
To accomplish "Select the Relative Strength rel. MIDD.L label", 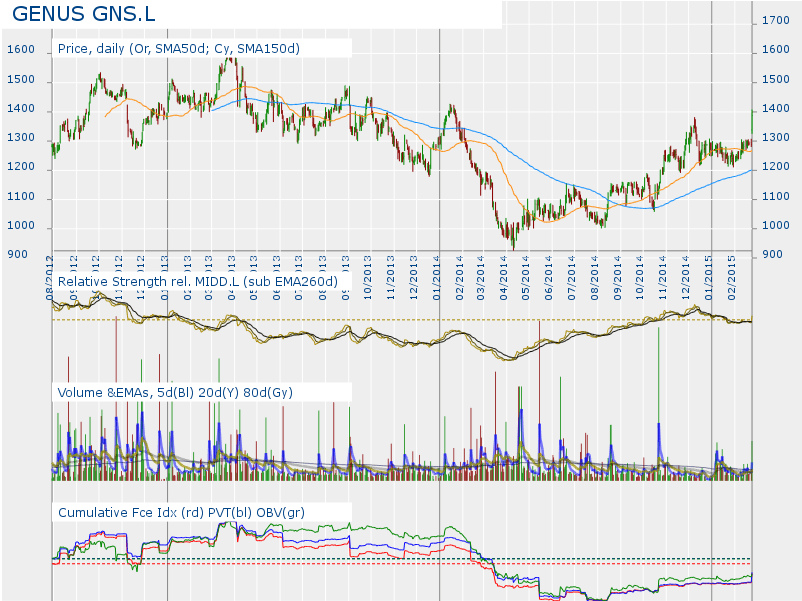I will 198,282.
